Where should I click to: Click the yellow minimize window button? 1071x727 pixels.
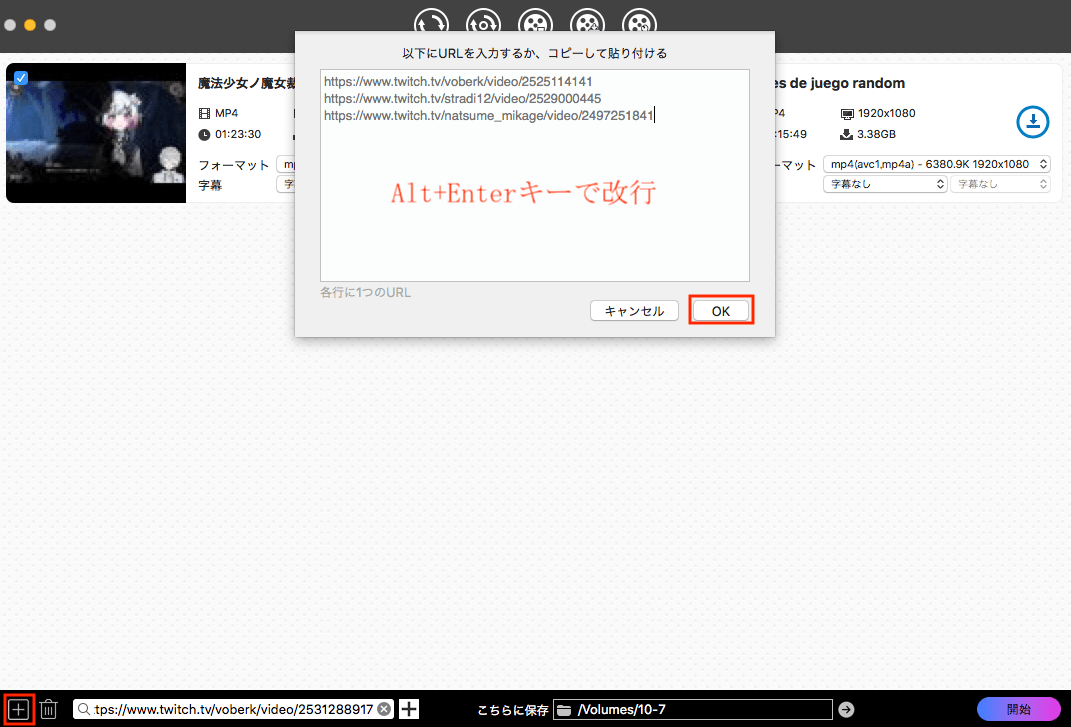point(30,25)
